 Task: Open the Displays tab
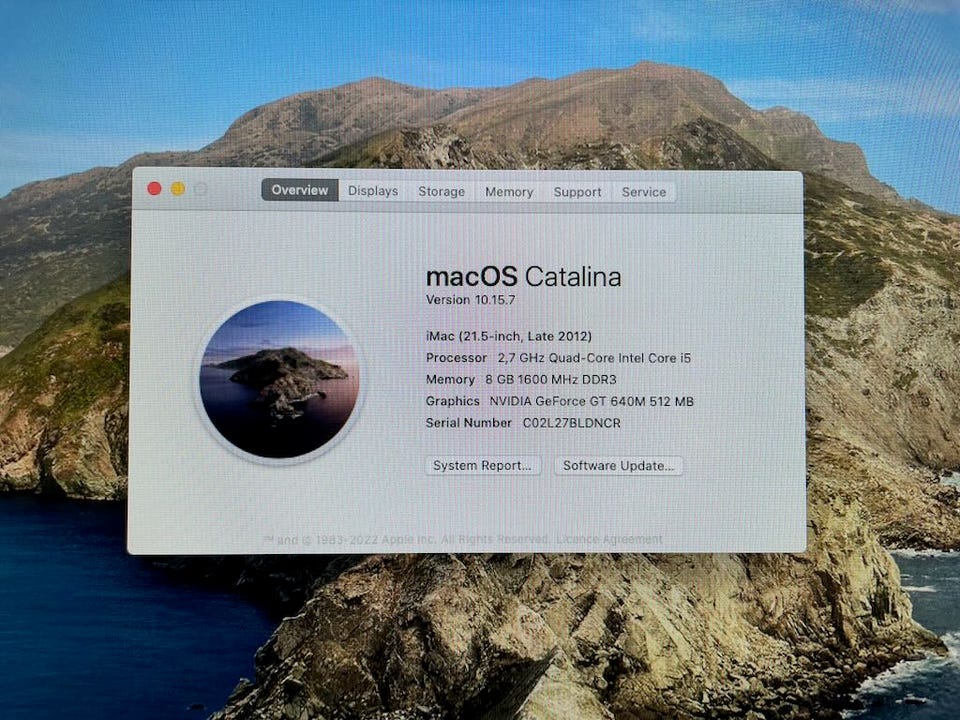tap(373, 191)
